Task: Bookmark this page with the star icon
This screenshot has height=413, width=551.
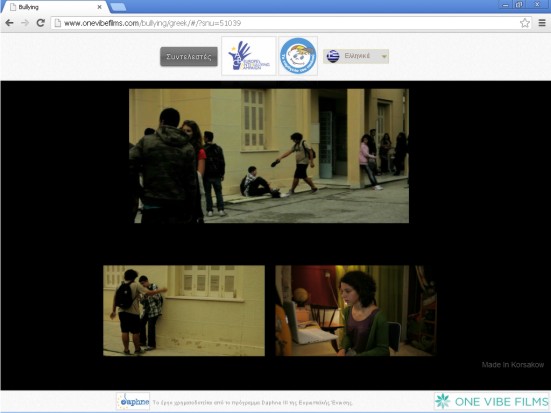Action: pos(525,23)
